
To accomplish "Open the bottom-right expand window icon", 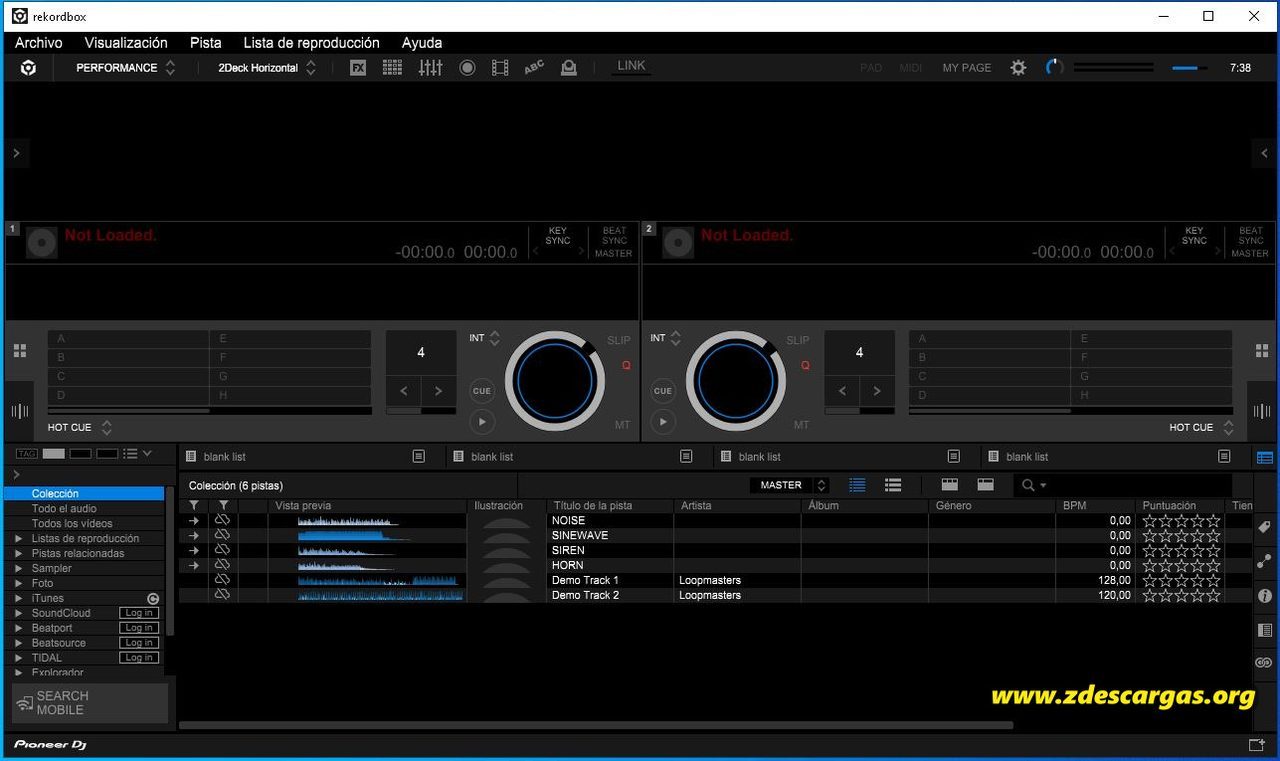I will click(1257, 745).
